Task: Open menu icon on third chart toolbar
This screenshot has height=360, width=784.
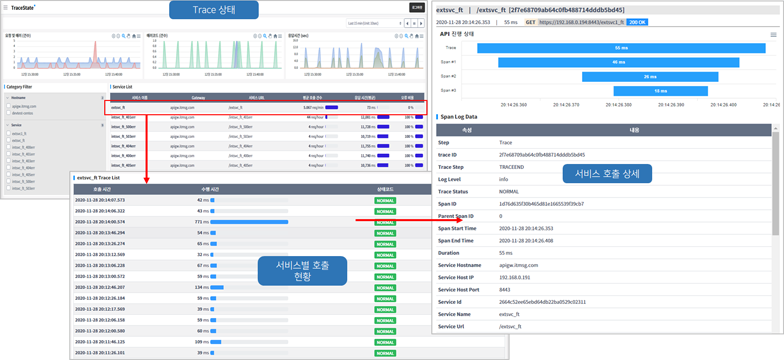Action: click(421, 36)
